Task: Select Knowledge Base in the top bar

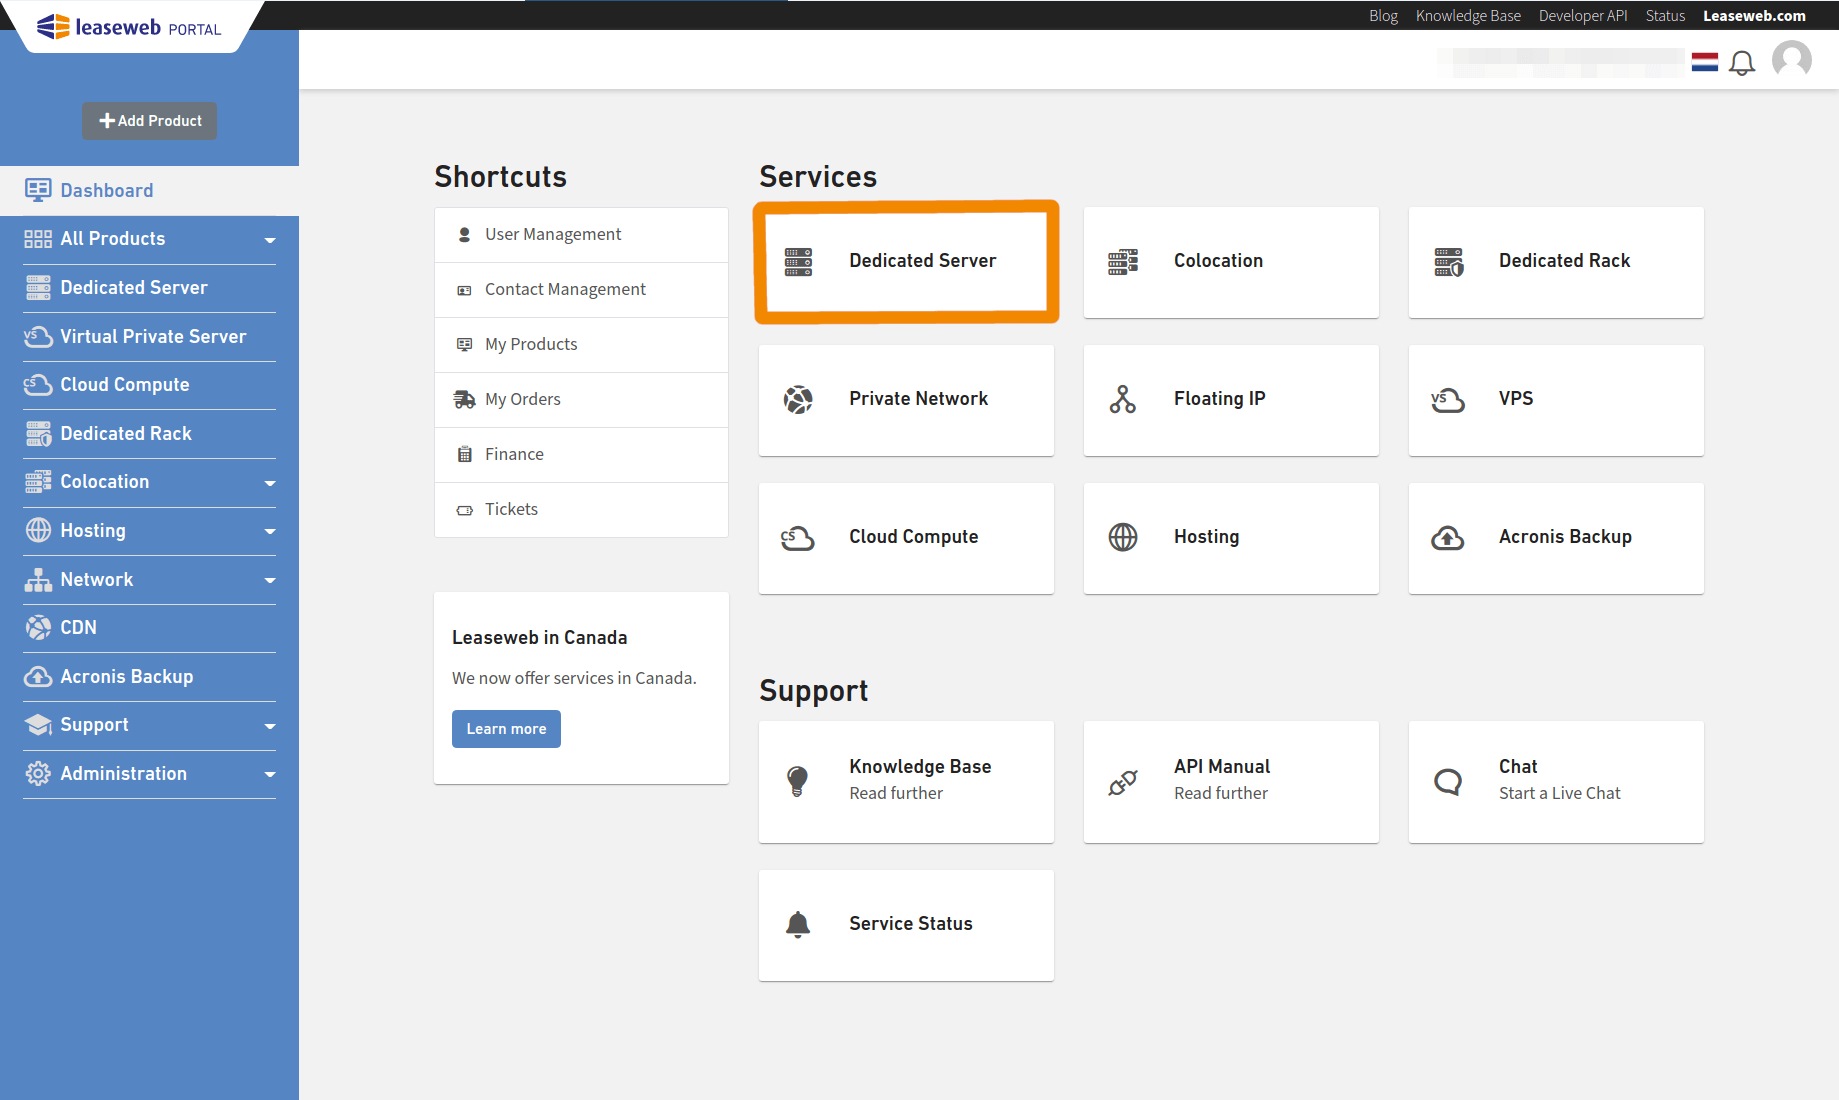Action: click(x=1467, y=15)
